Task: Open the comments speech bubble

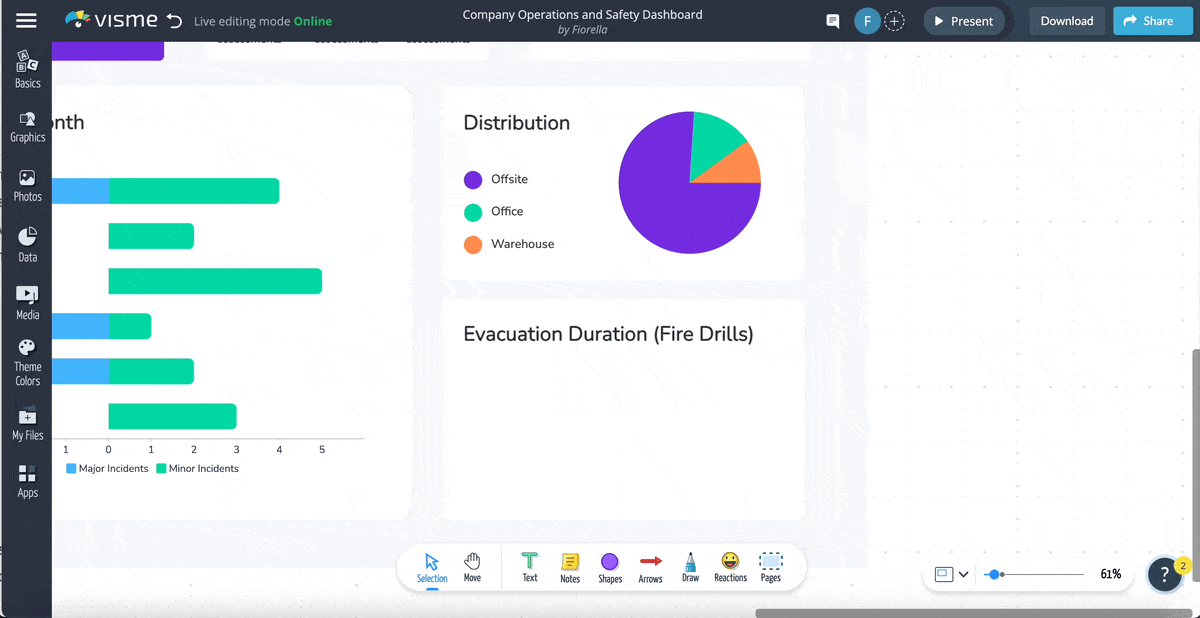Action: click(832, 21)
